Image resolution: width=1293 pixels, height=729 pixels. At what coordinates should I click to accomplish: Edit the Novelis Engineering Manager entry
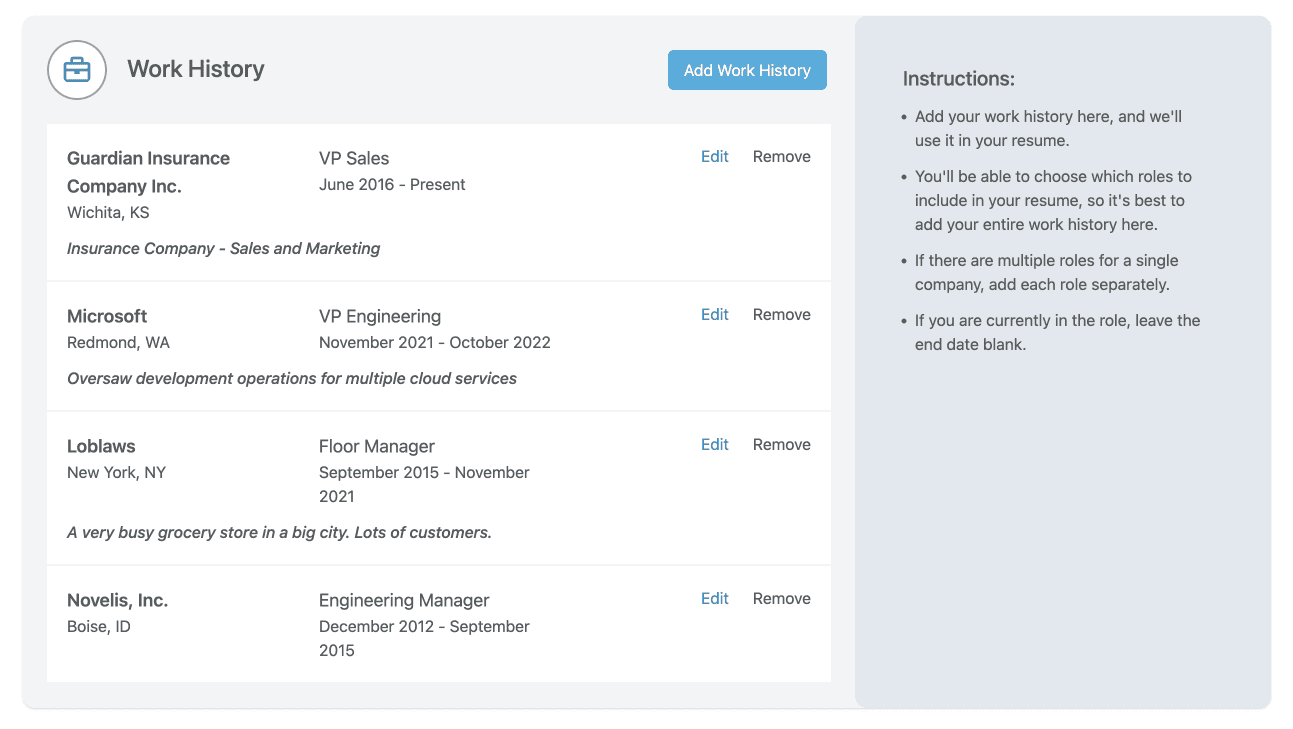click(715, 599)
